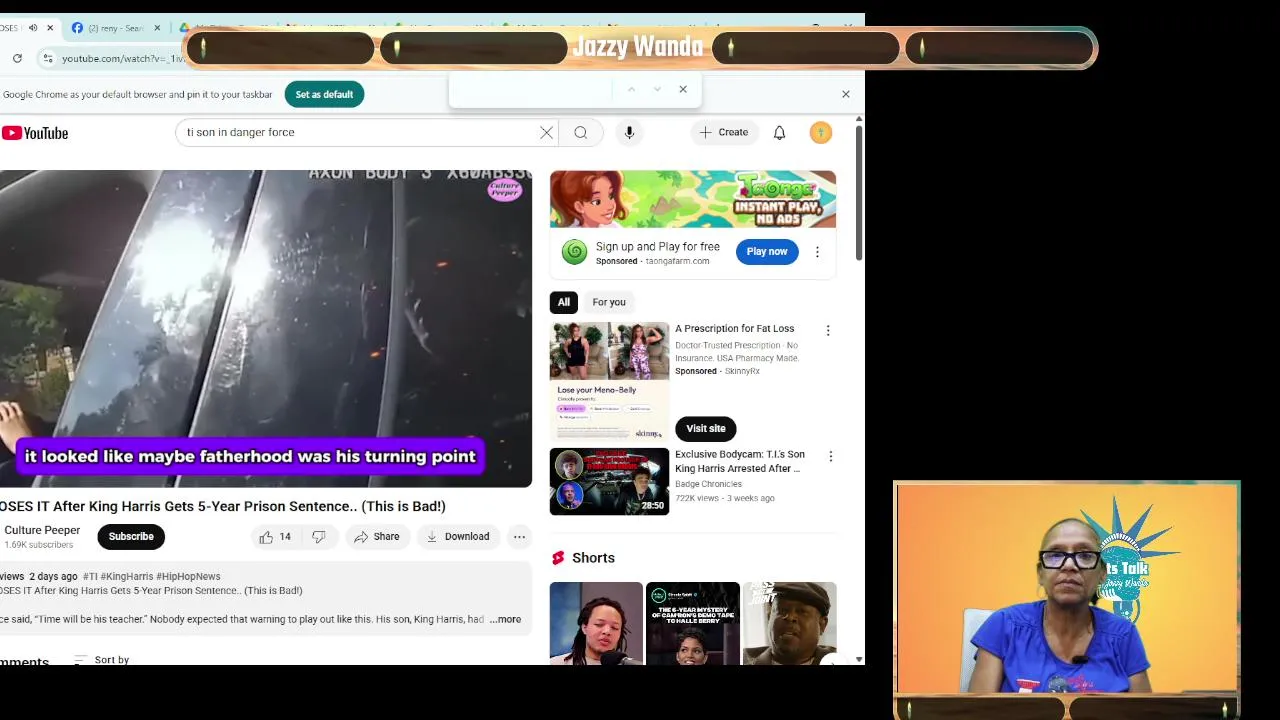Click the #TI hashtag link
This screenshot has height=720, width=1280.
click(x=90, y=576)
